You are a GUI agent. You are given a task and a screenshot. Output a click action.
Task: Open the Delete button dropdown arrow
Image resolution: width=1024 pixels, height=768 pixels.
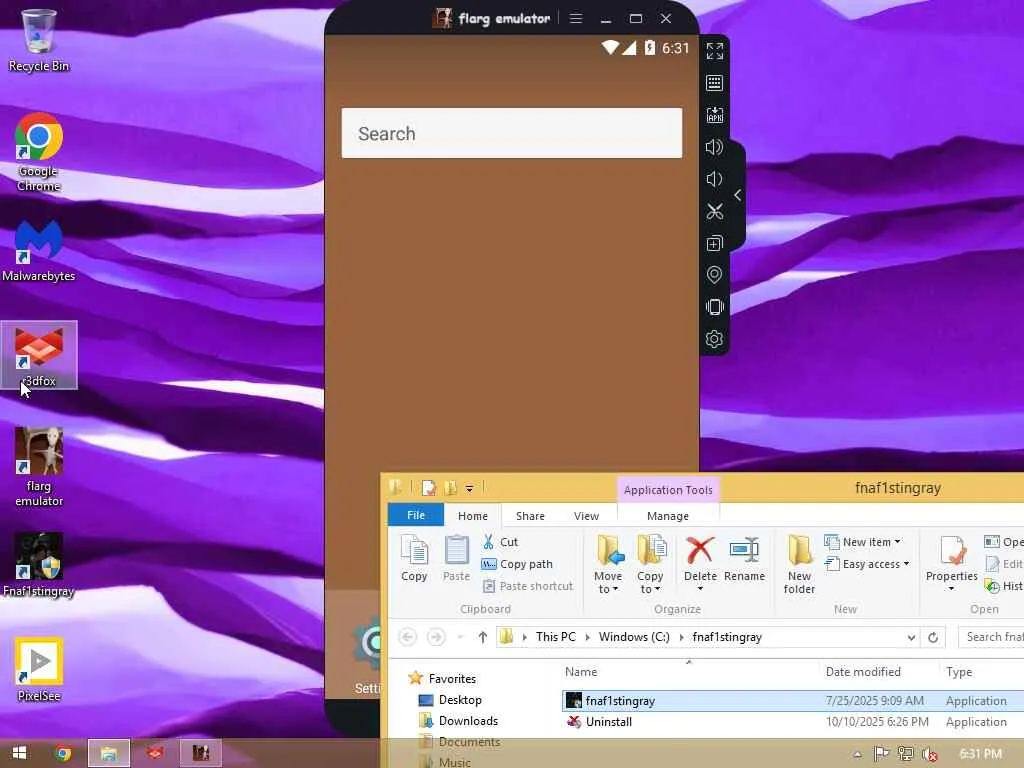[700, 588]
